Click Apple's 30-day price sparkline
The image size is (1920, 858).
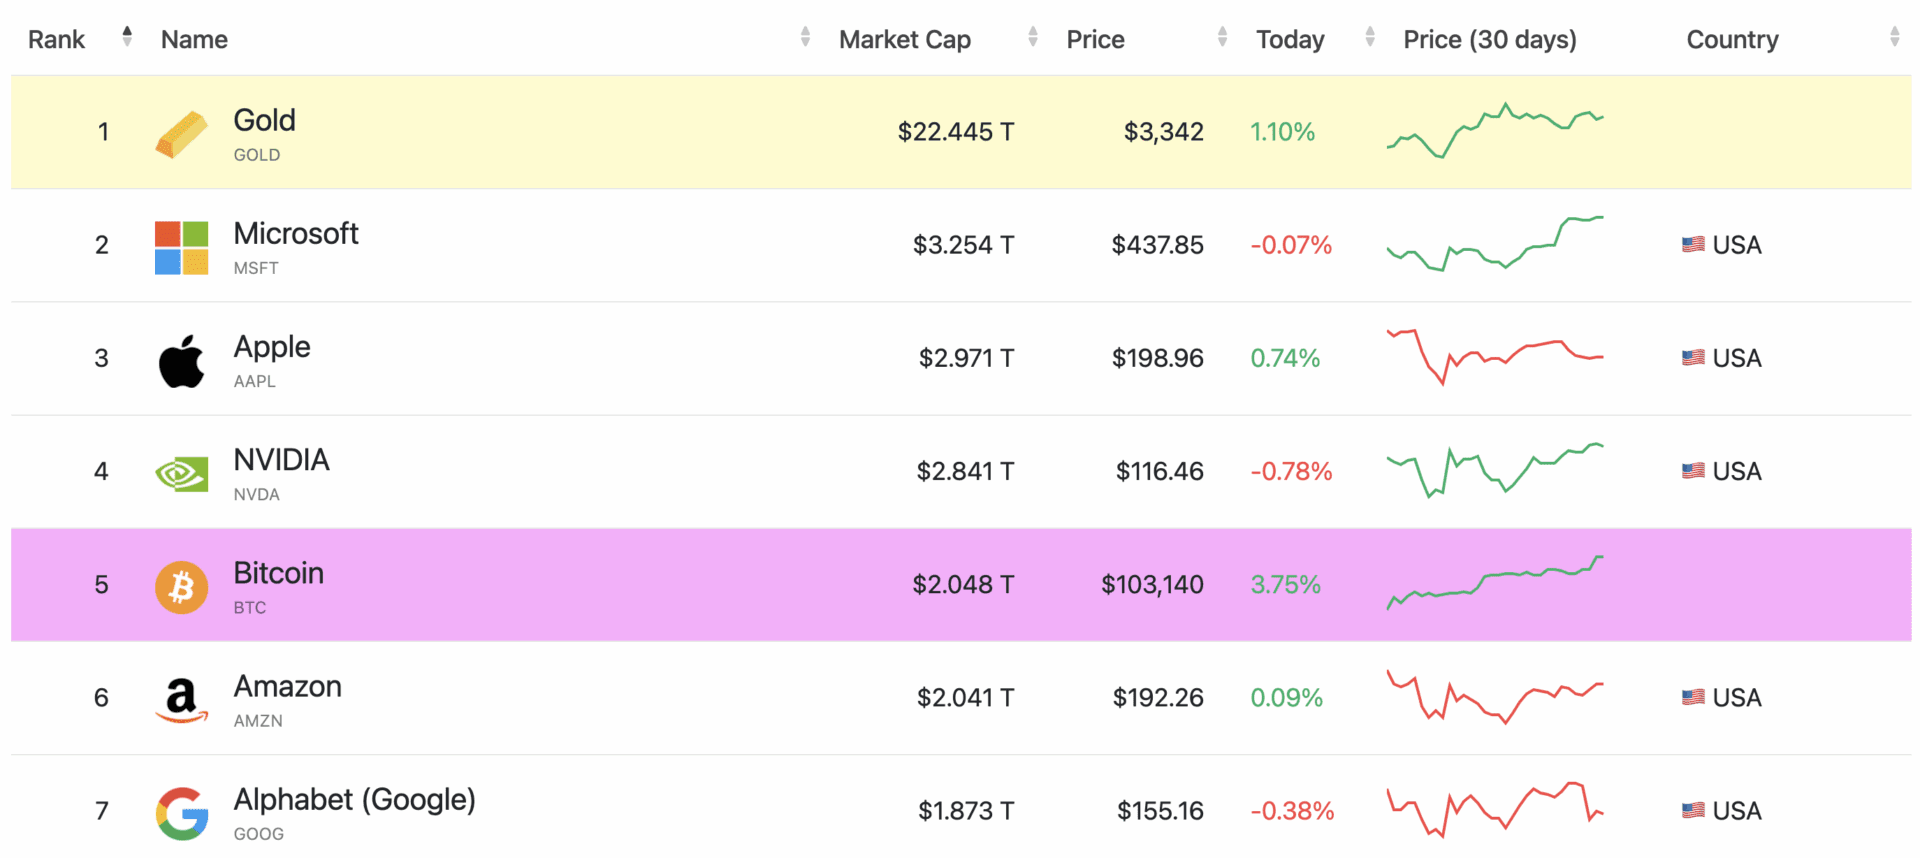(1495, 357)
